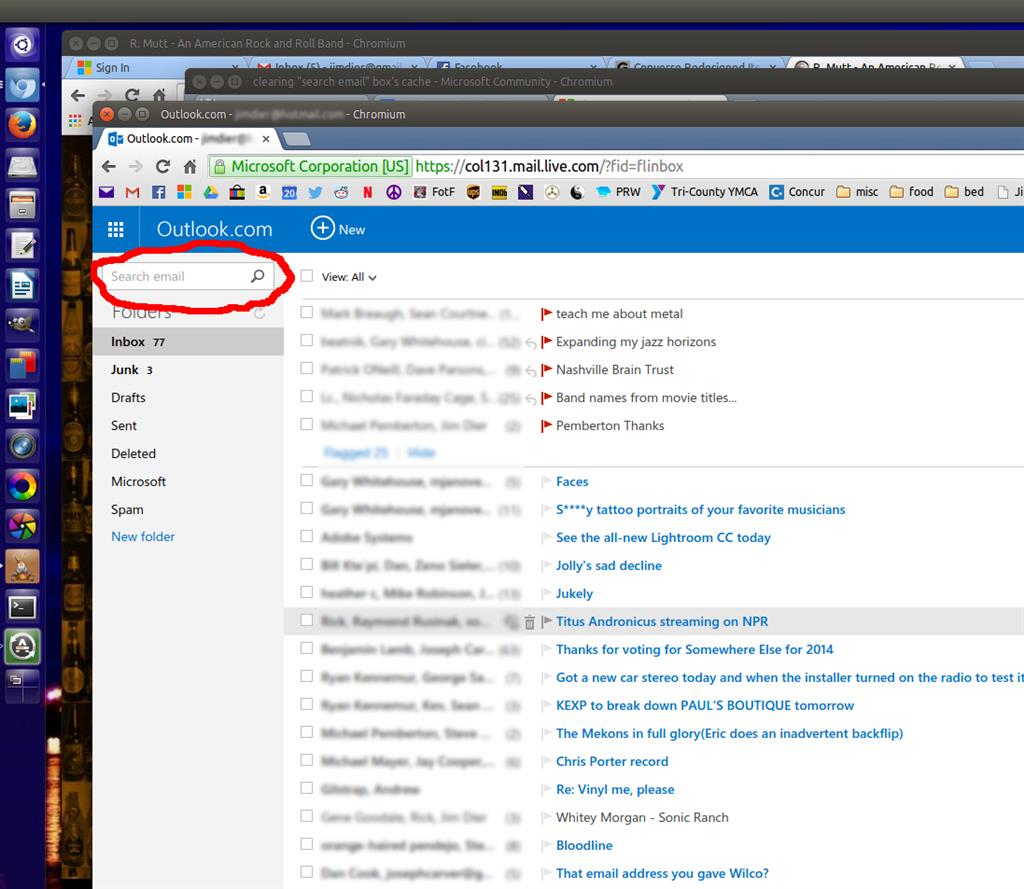The width and height of the screenshot is (1024, 889).
Task: Open the Junk folder
Action: point(188,370)
